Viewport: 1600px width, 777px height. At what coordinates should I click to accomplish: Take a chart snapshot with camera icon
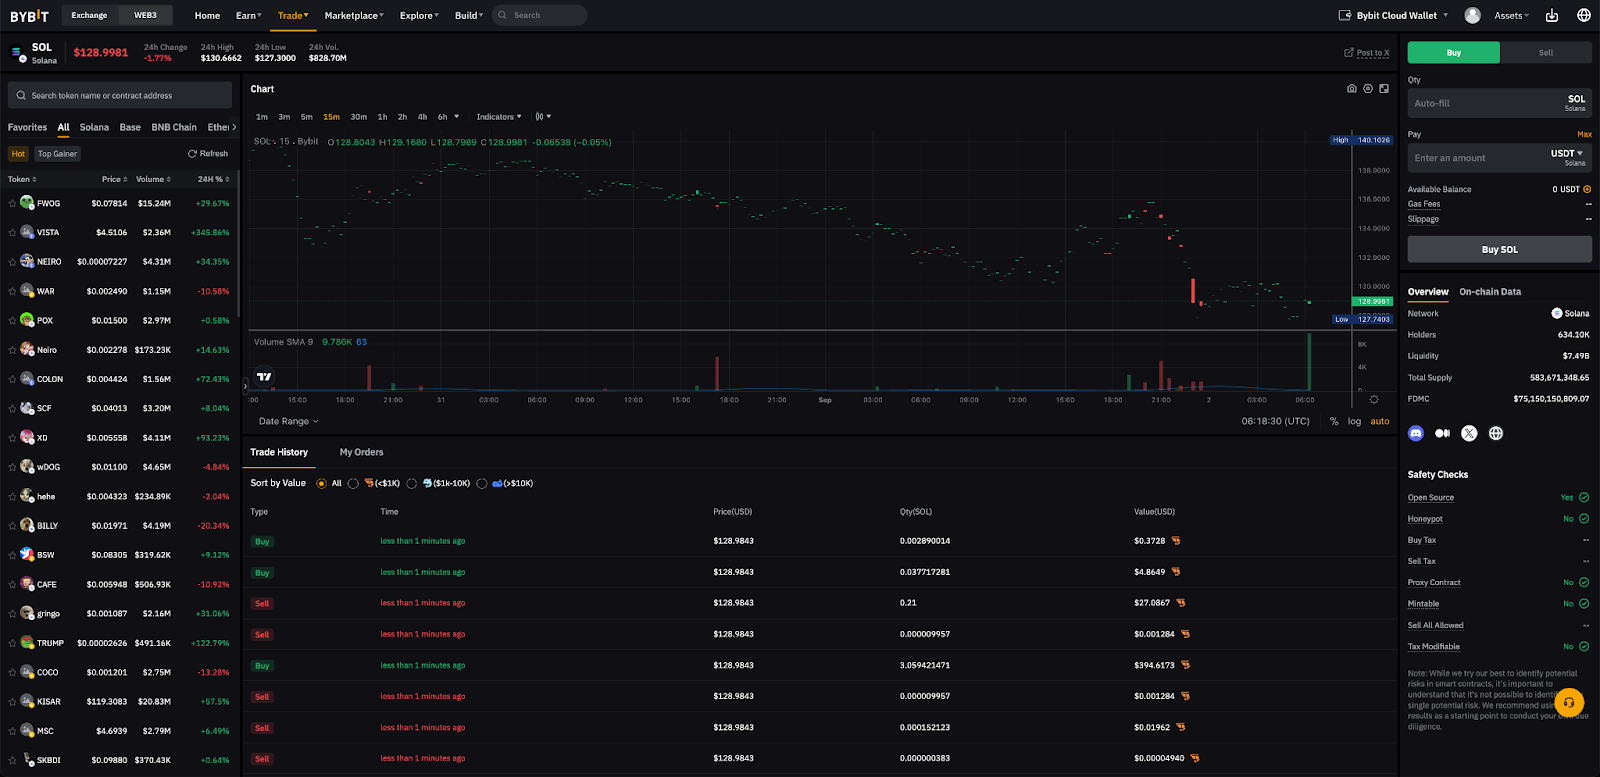click(1352, 89)
